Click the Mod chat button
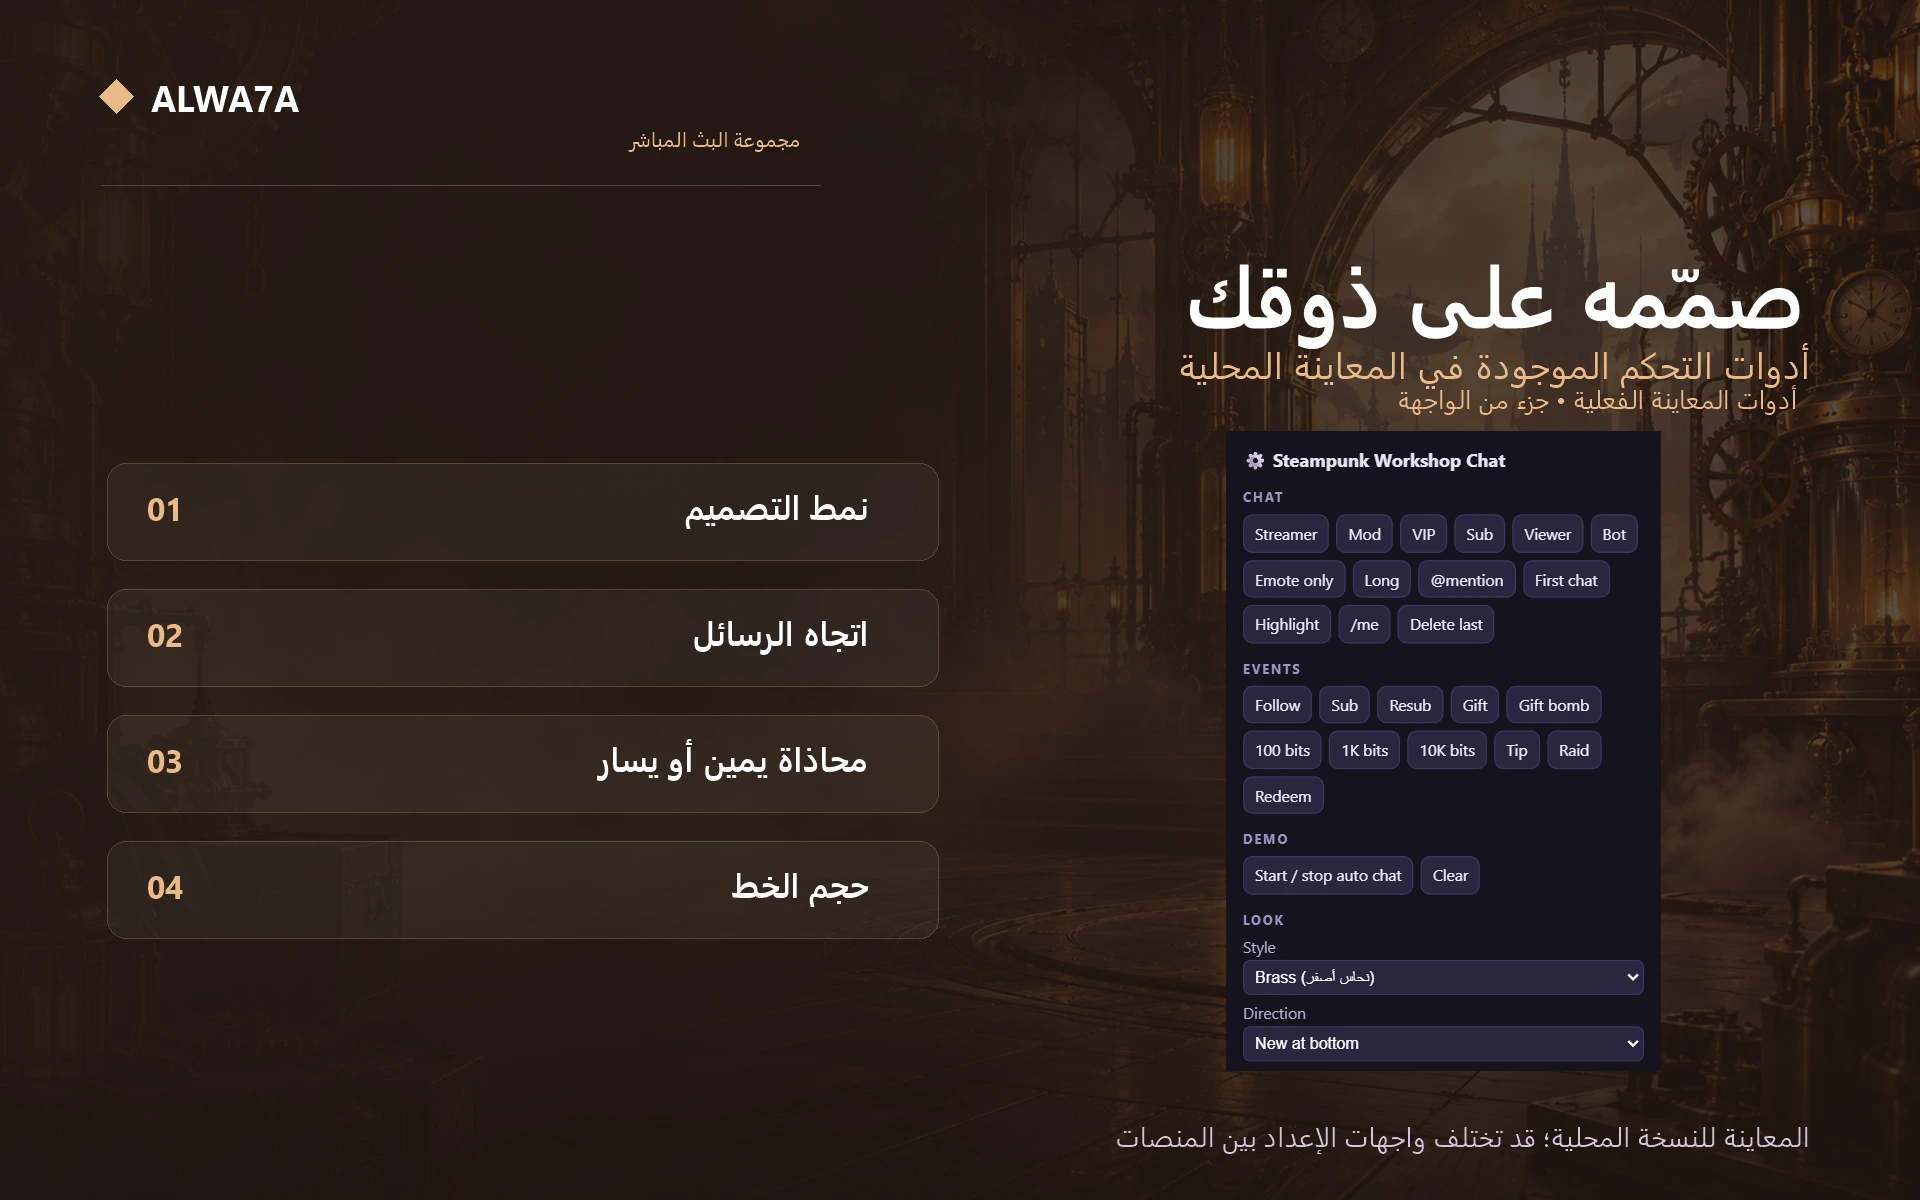The width and height of the screenshot is (1920, 1200). (1364, 535)
